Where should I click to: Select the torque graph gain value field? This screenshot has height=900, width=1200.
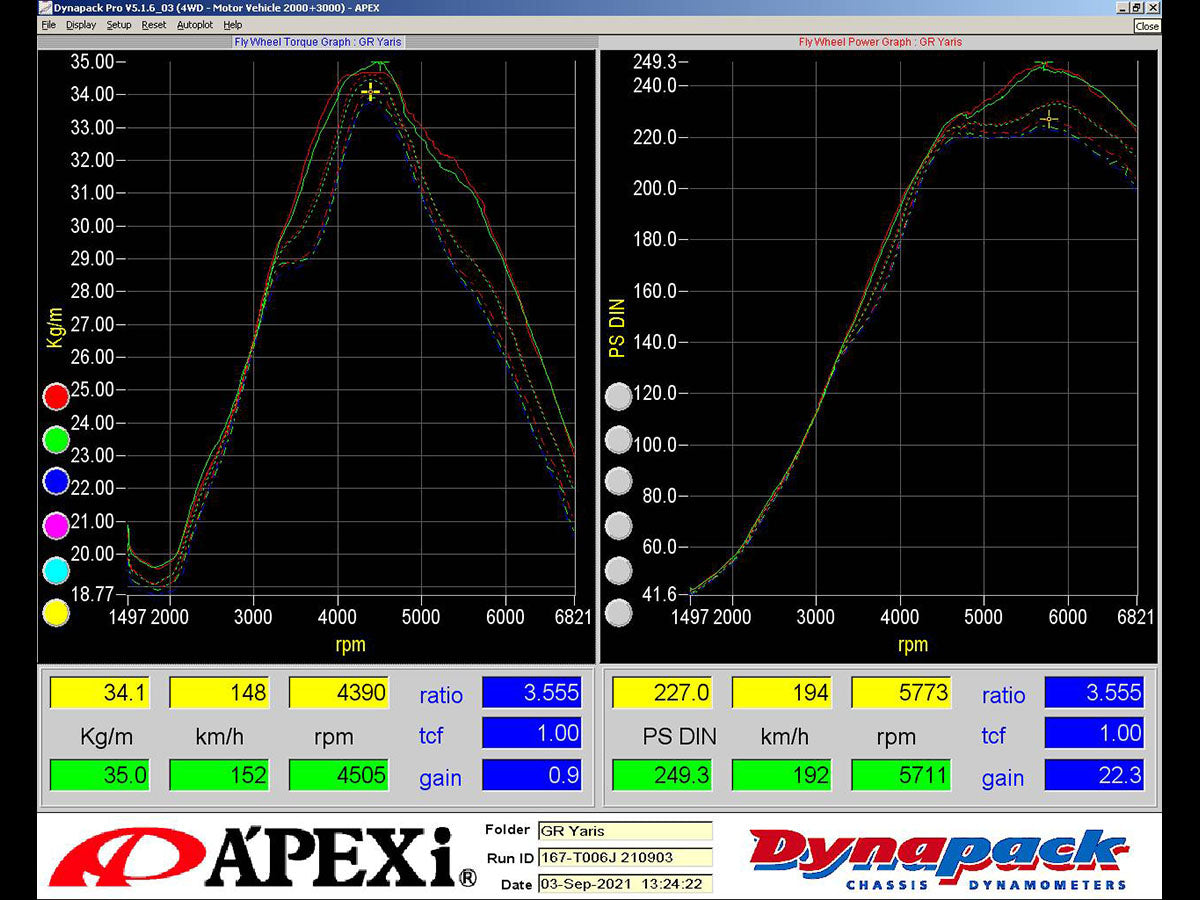coord(532,775)
